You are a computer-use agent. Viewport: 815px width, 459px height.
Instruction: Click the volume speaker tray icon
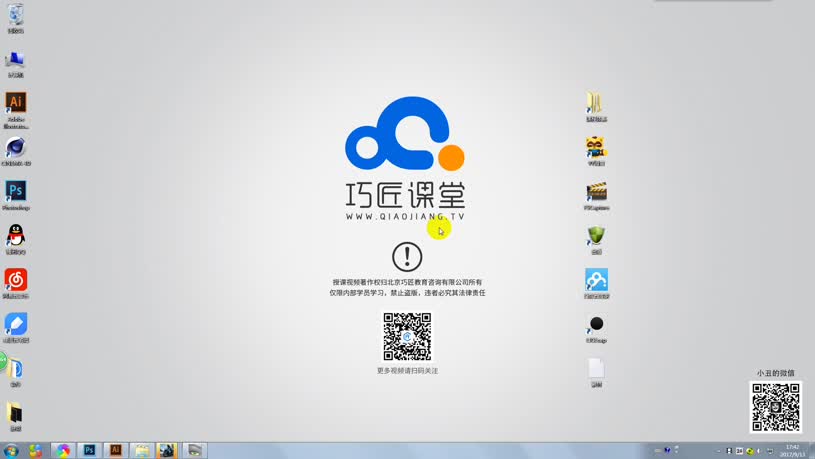[x=759, y=451]
